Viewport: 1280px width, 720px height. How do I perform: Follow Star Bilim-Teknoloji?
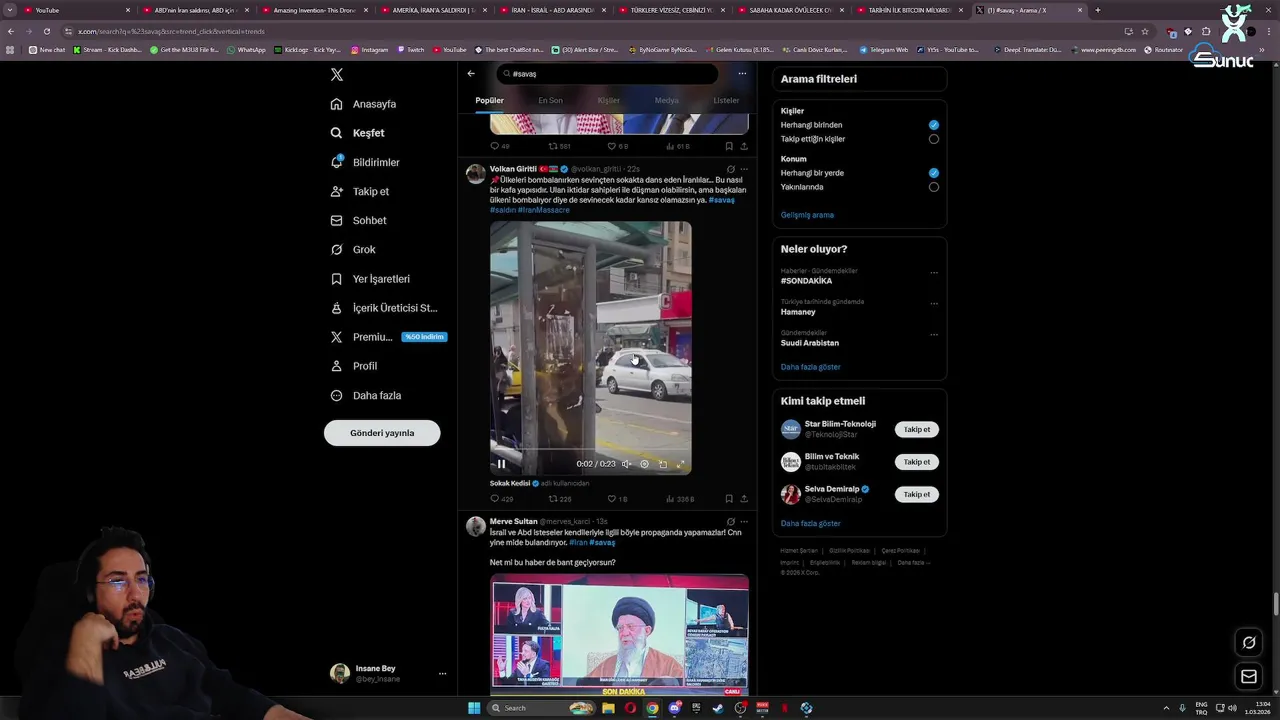tap(916, 430)
